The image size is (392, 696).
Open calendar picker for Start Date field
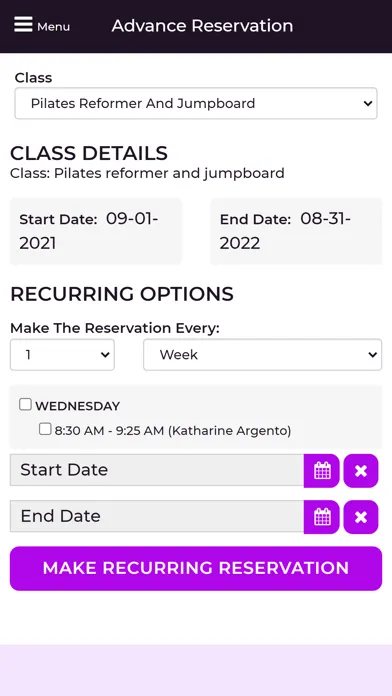click(x=322, y=471)
